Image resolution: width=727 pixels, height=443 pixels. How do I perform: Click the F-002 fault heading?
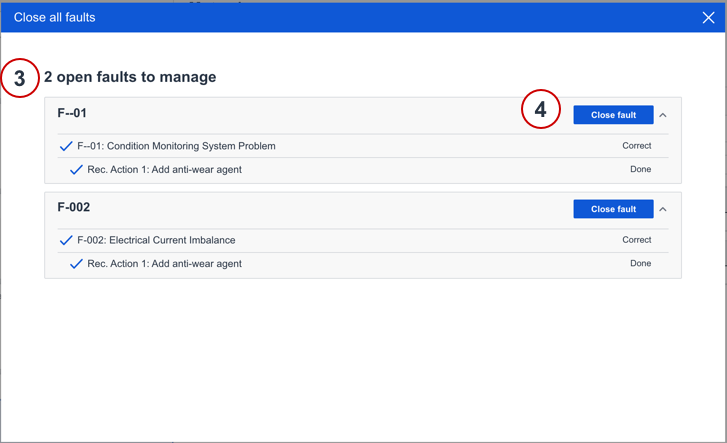tap(74, 207)
